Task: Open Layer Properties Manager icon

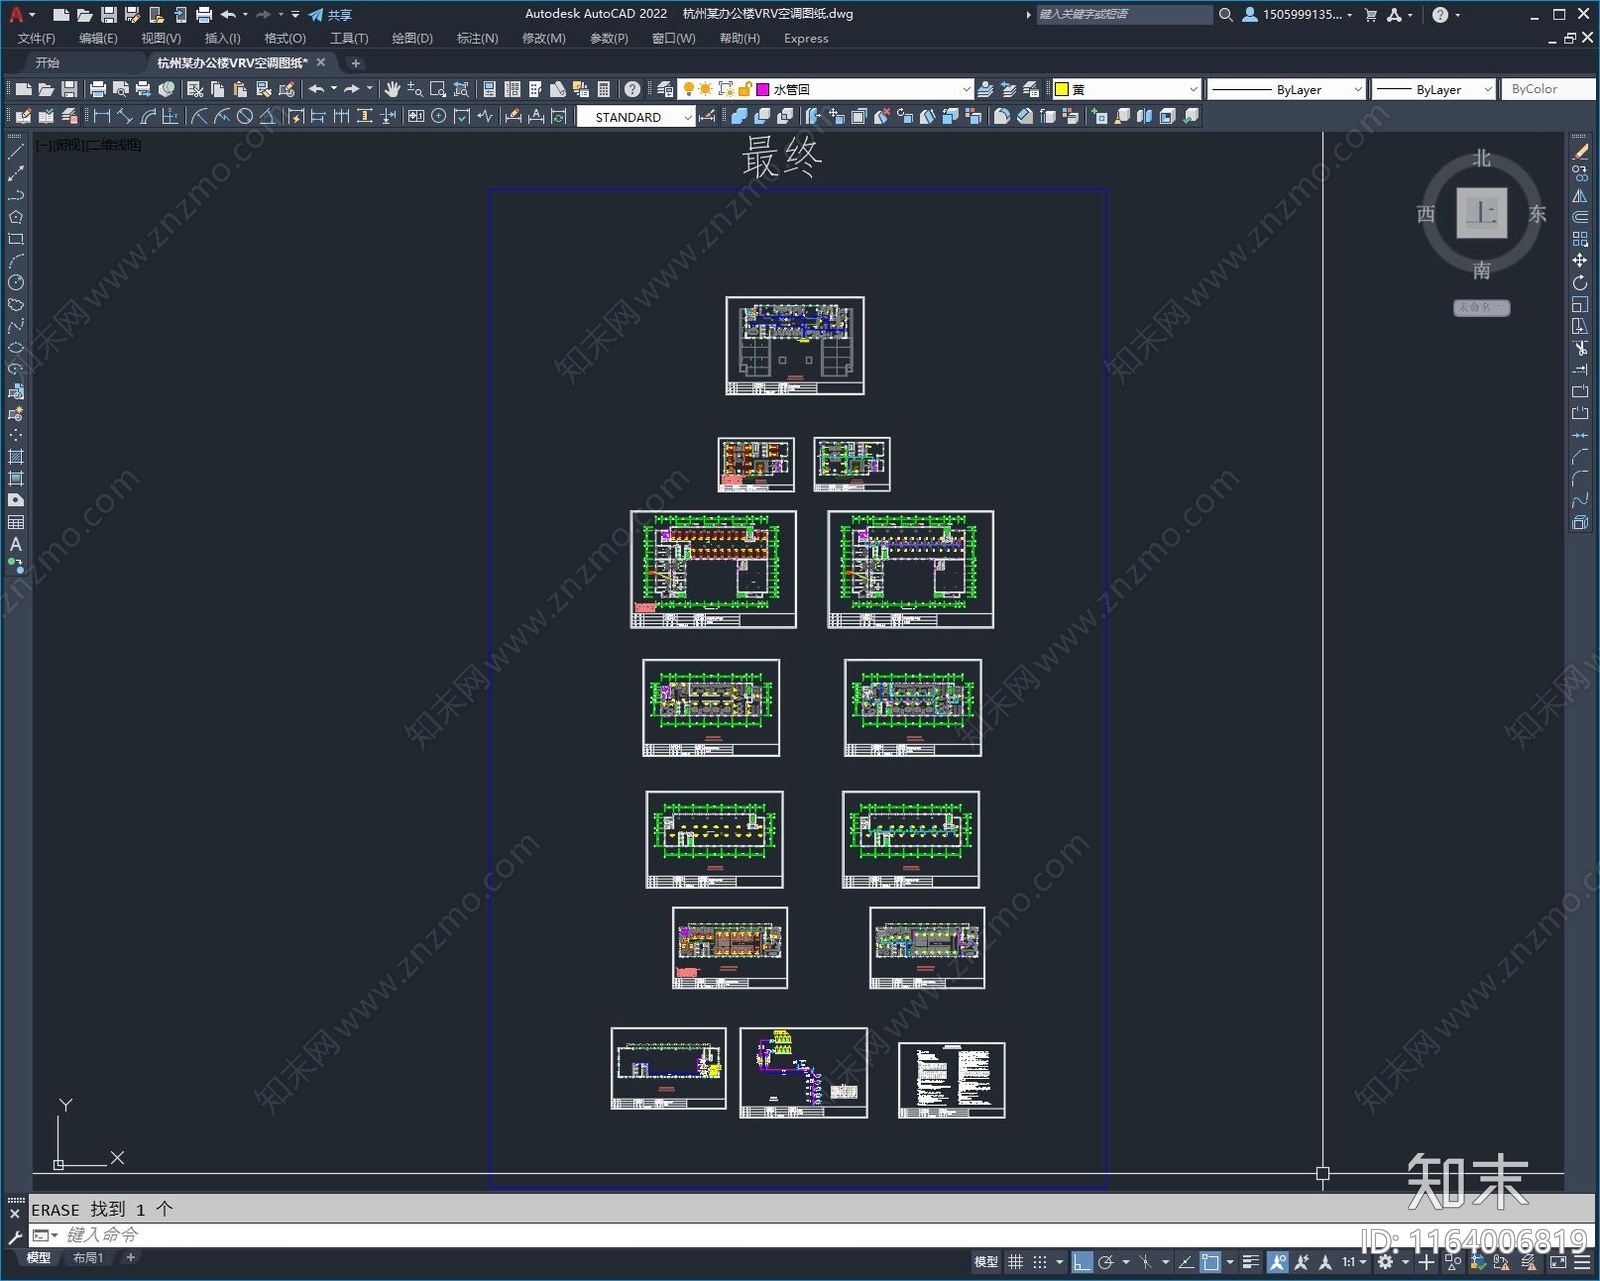Action: coord(665,90)
